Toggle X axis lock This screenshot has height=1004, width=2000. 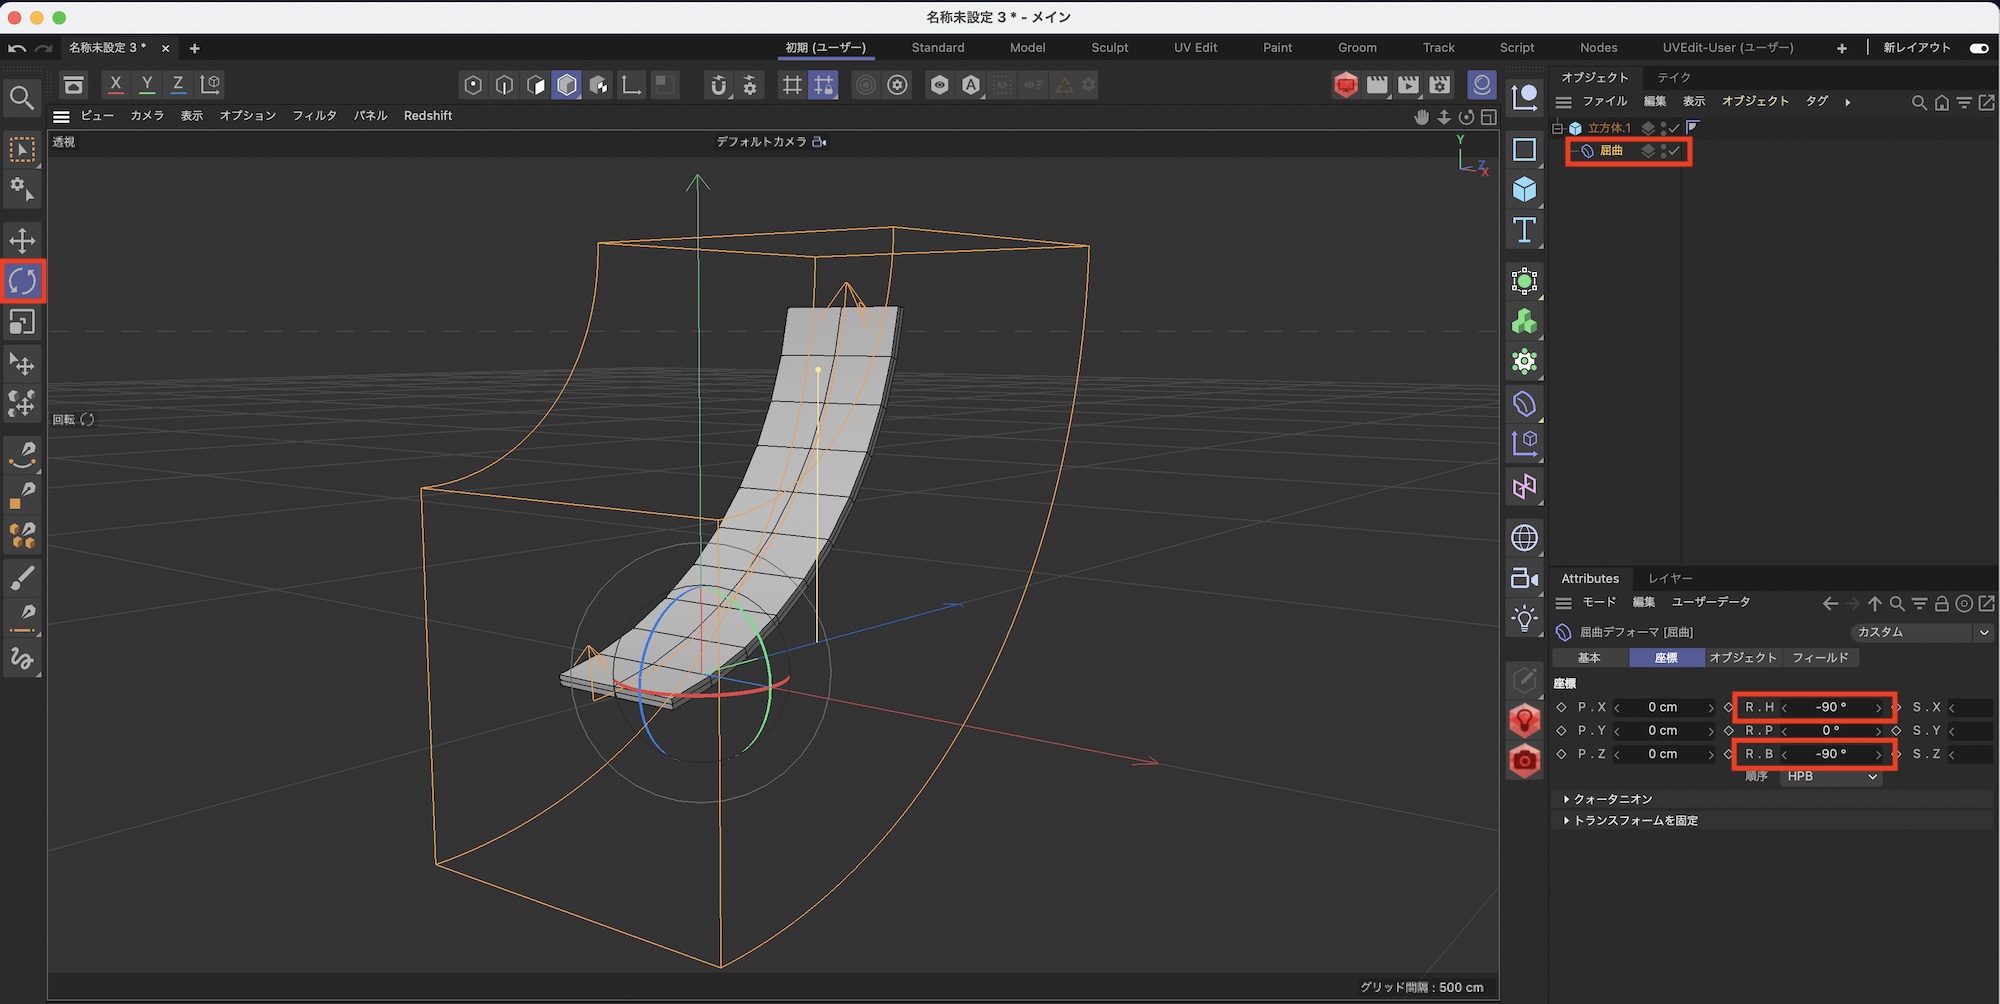[116, 85]
